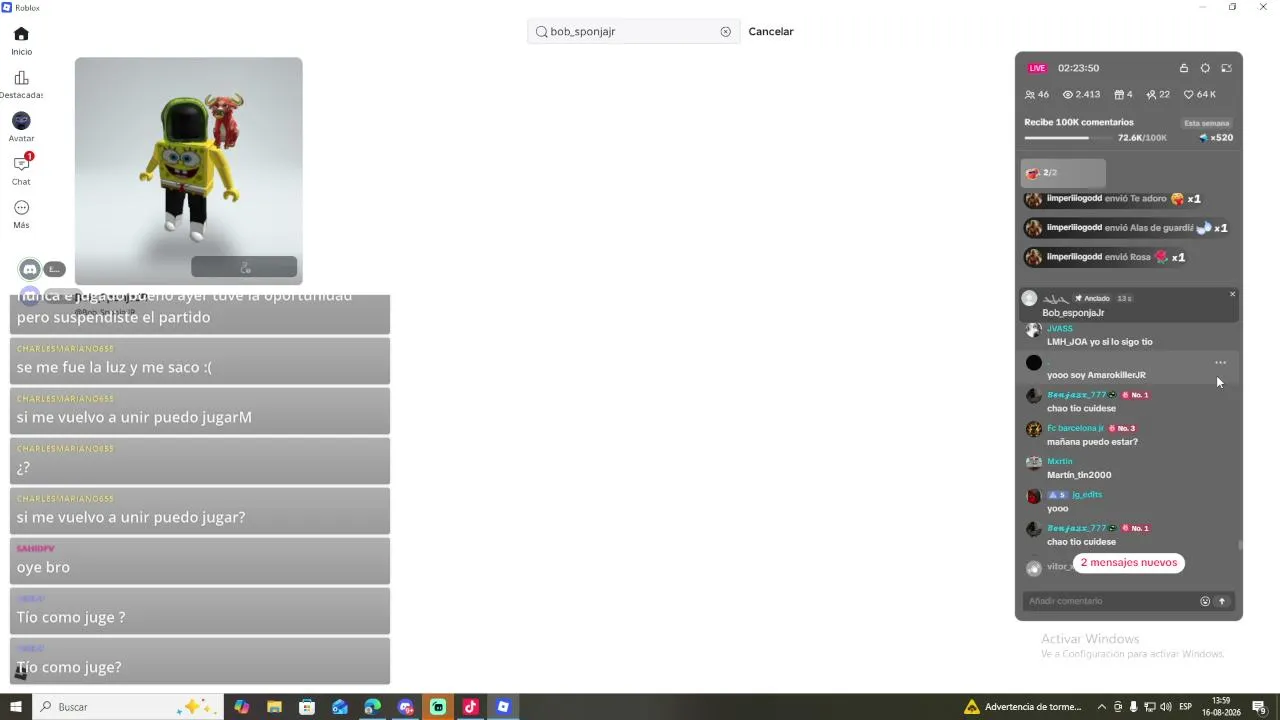The width and height of the screenshot is (1280, 720).
Task: Open Alas de guardián gift notification
Action: click(1126, 228)
